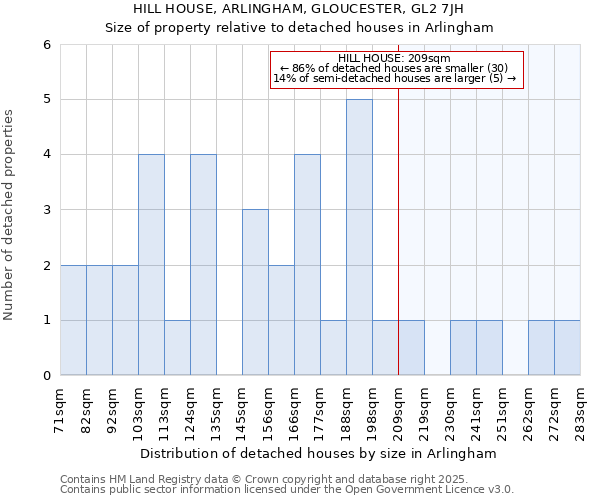600x500 pixels.
Task: Select the first bar starting at 71sqm
Action: pyautogui.click(x=73, y=320)
